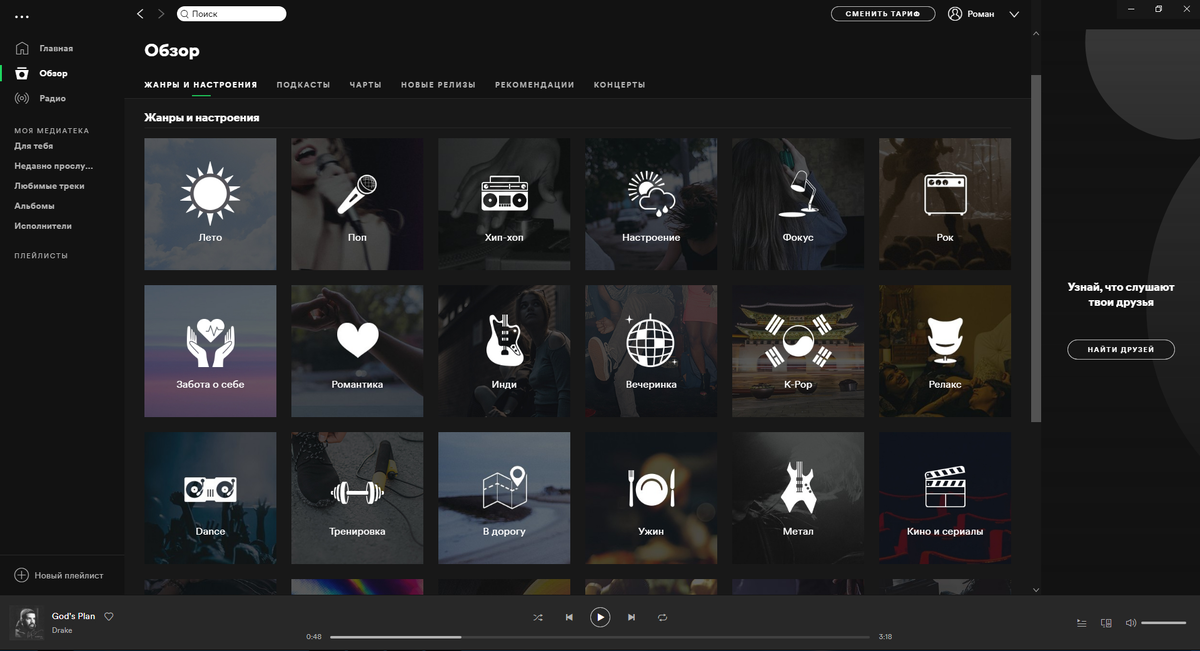Switch to the Концерты tab
This screenshot has height=651, width=1200.
[x=619, y=85]
